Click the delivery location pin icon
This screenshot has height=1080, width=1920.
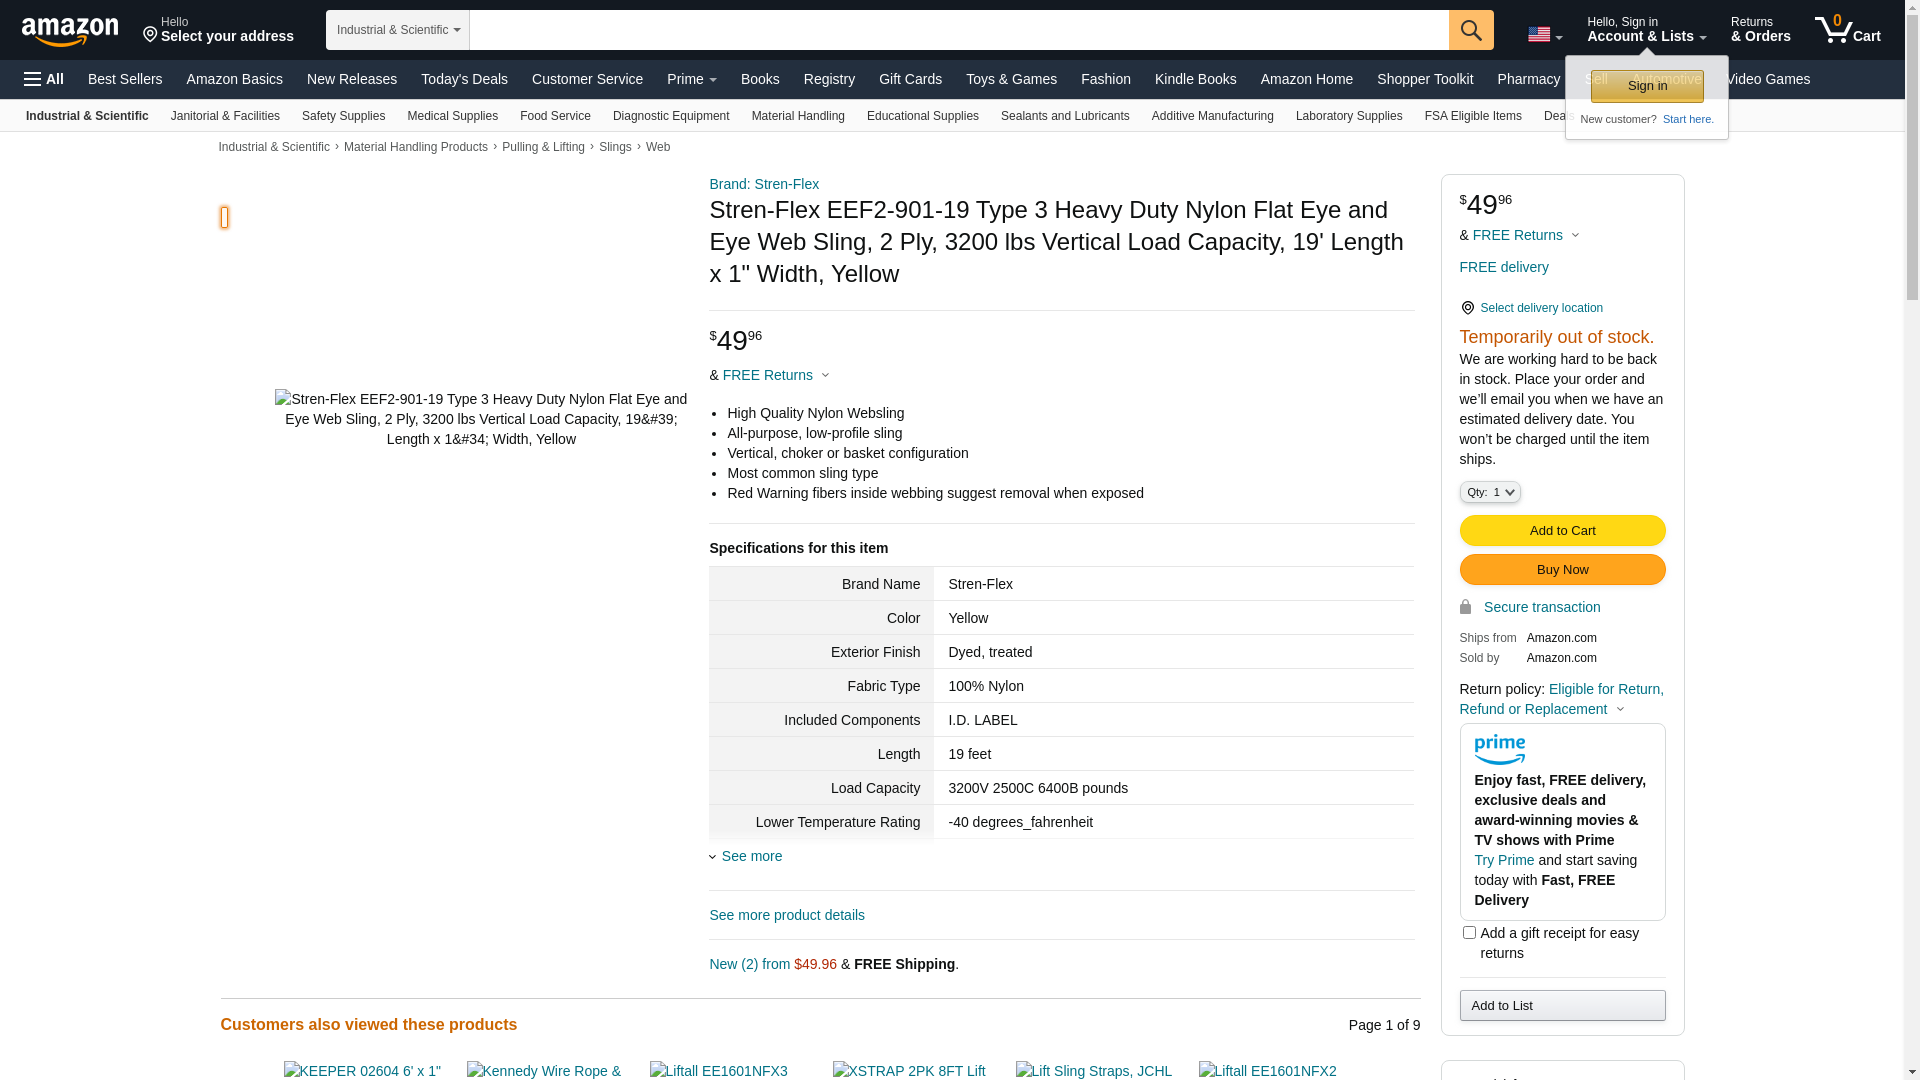tap(1467, 308)
